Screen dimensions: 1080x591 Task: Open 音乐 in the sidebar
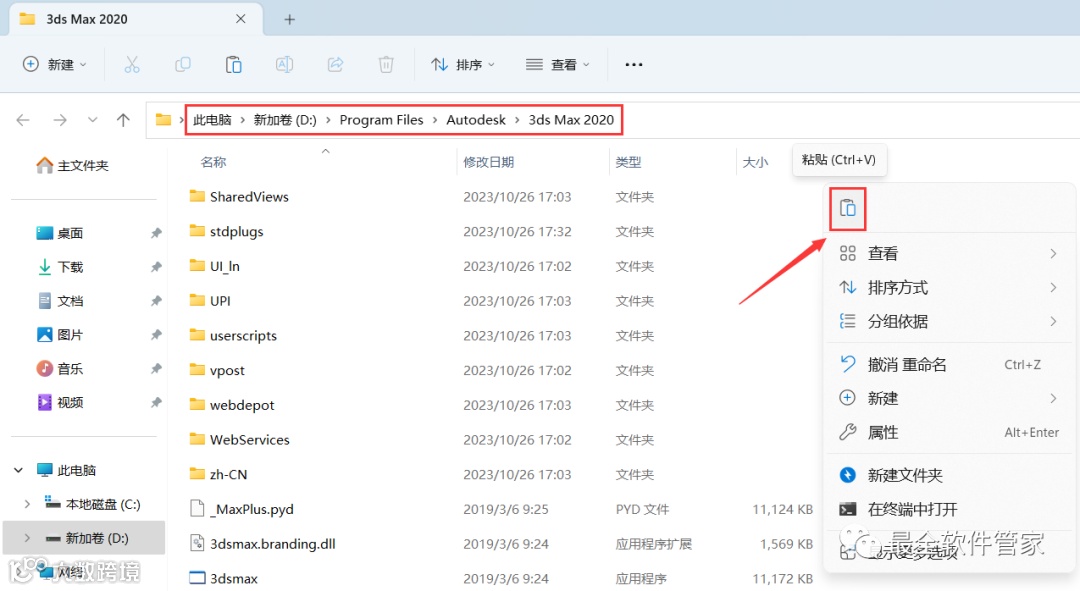point(59,369)
